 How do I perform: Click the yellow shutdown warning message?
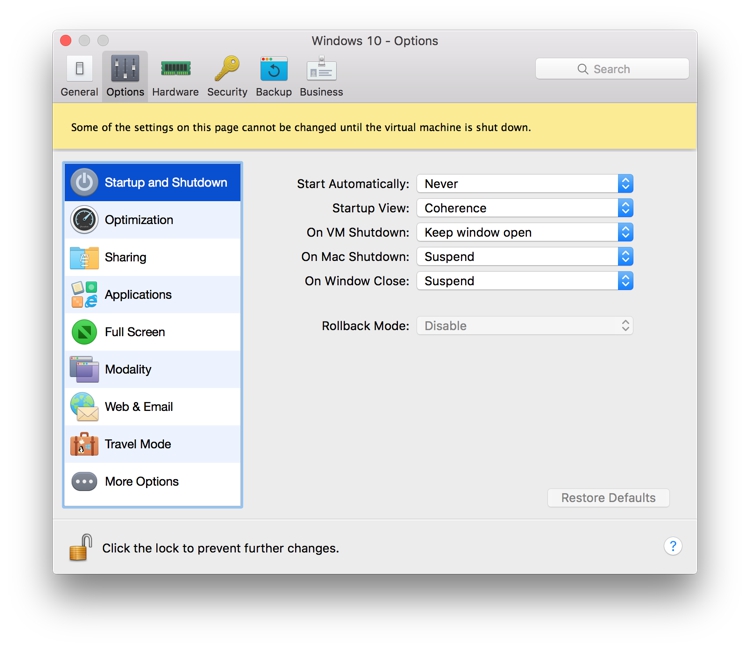pyautogui.click(x=301, y=127)
